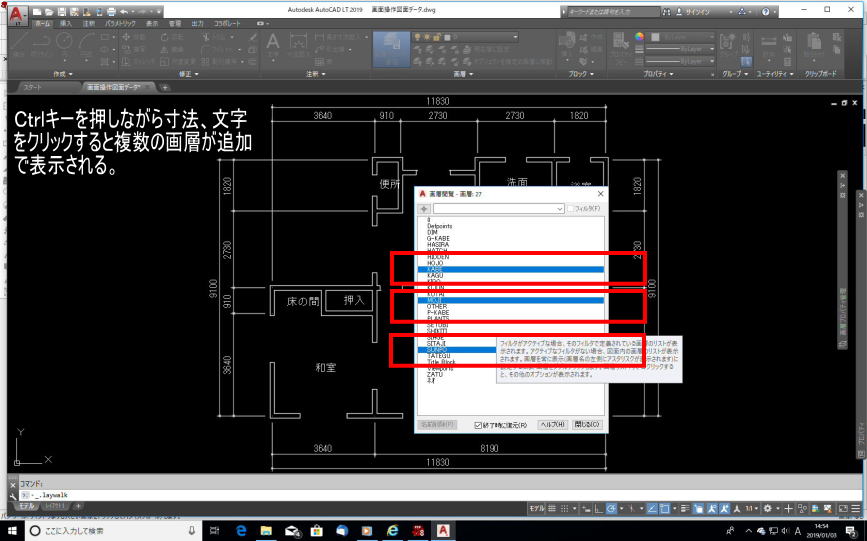The image size is (867, 541).
Task: Click サインイン in the title bar
Action: point(698,11)
